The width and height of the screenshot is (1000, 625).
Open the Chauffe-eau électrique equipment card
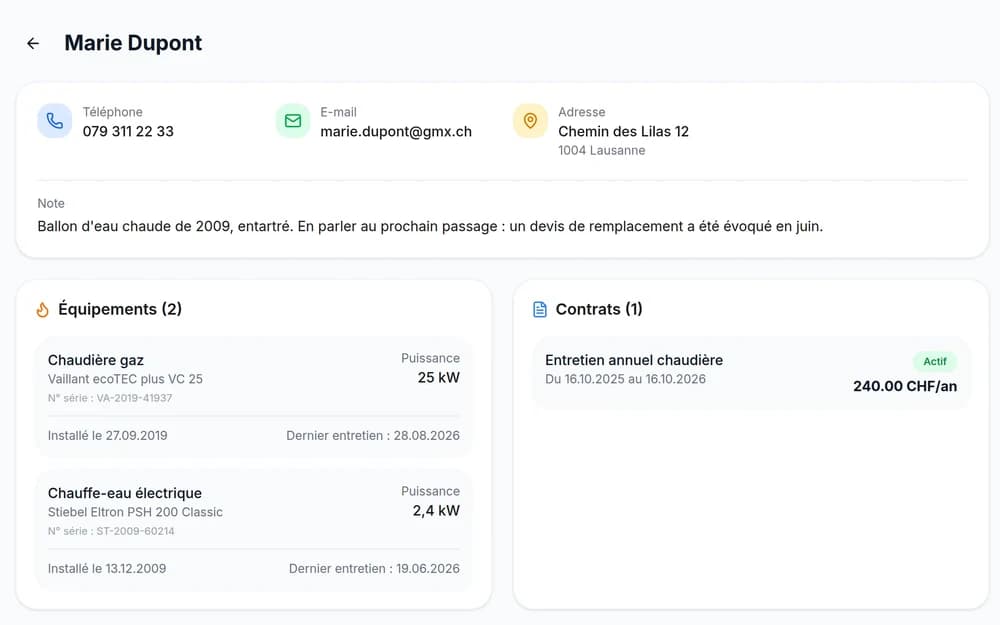(x=254, y=531)
